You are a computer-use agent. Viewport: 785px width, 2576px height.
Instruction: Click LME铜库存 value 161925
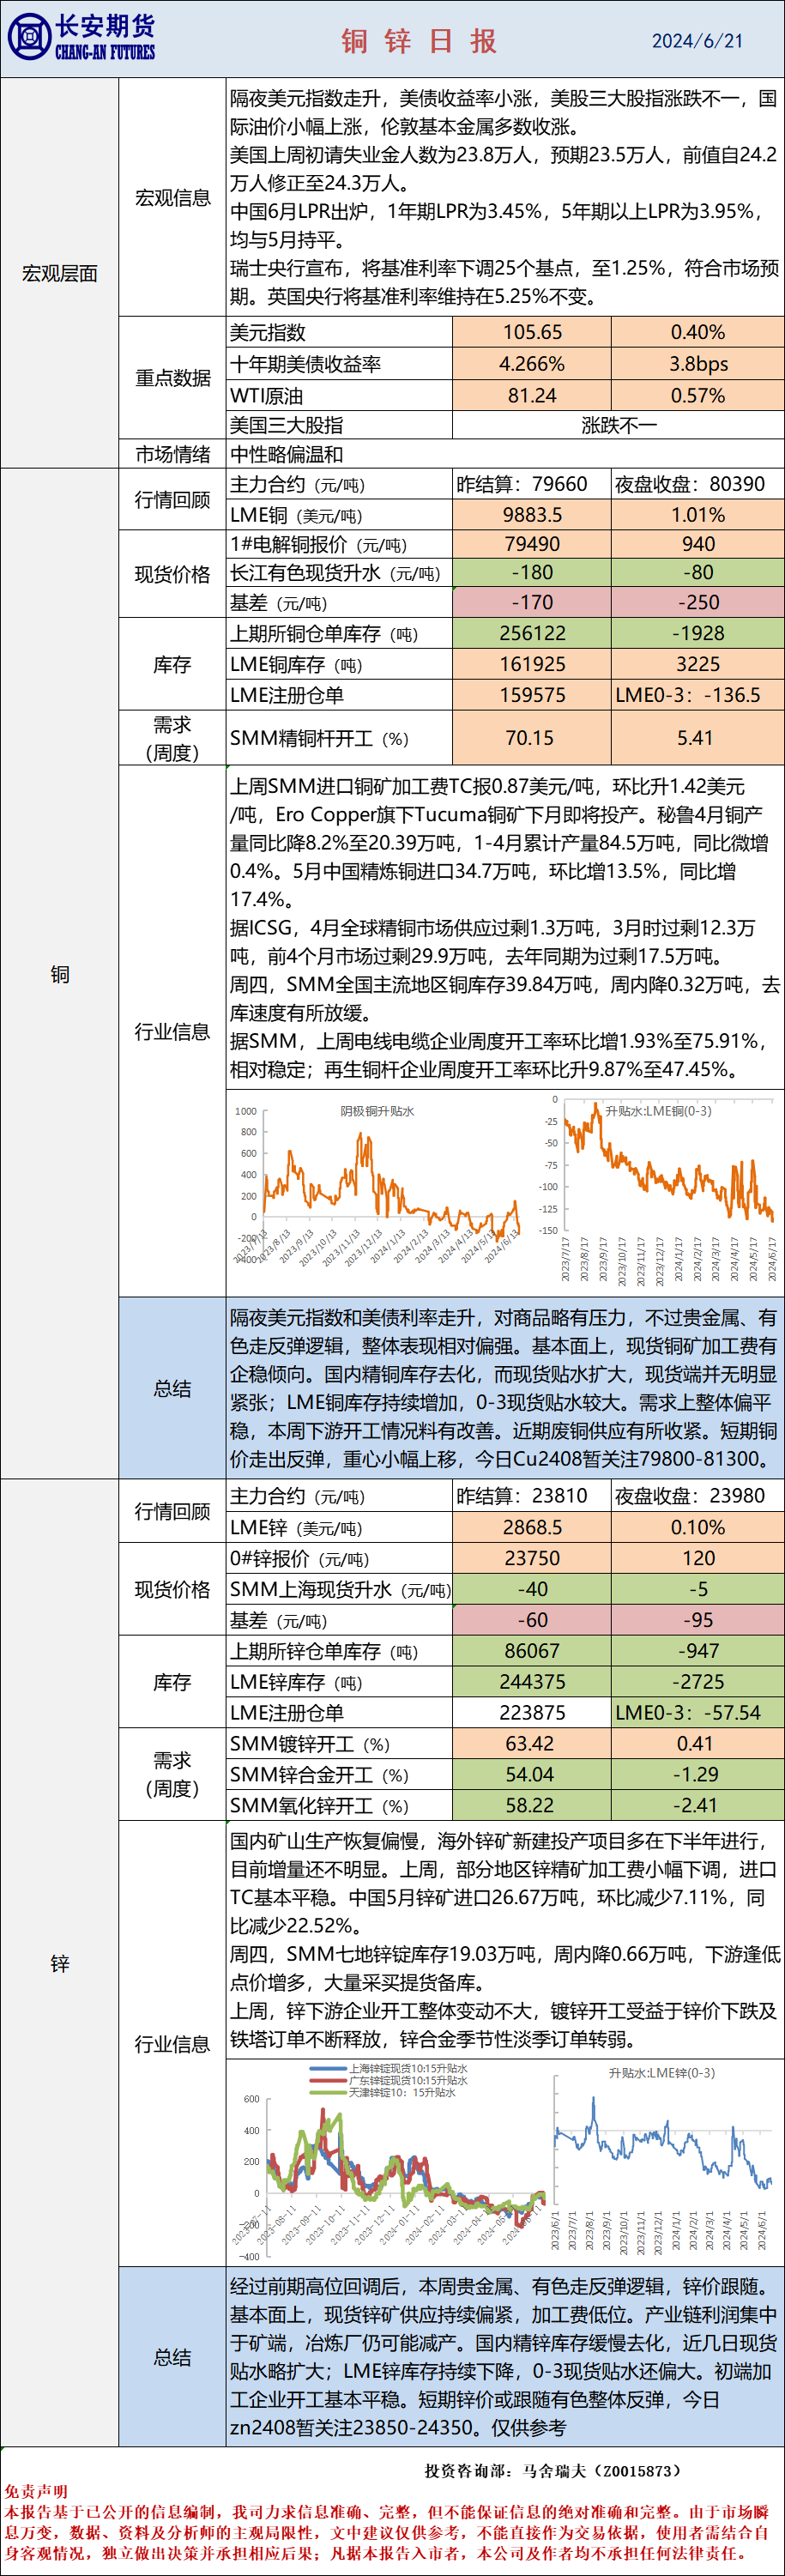point(532,664)
